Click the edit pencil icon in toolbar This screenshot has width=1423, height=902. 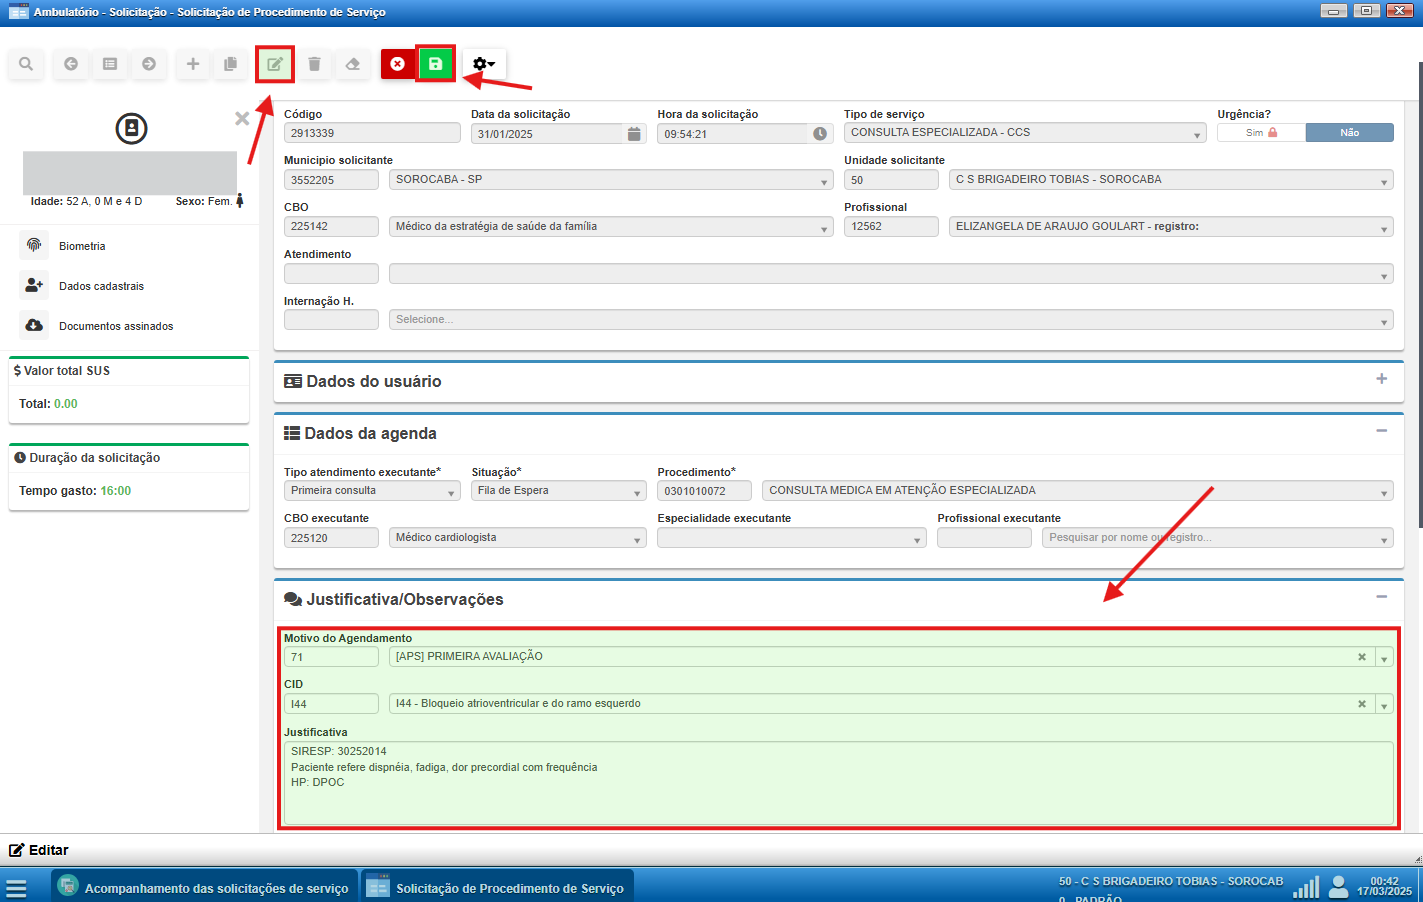tap(274, 64)
